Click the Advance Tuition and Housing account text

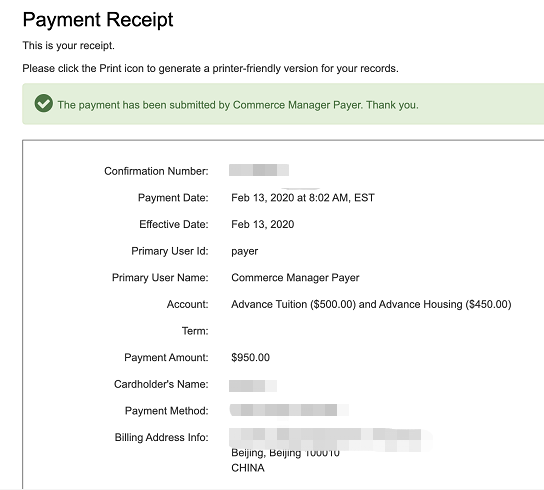371,304
